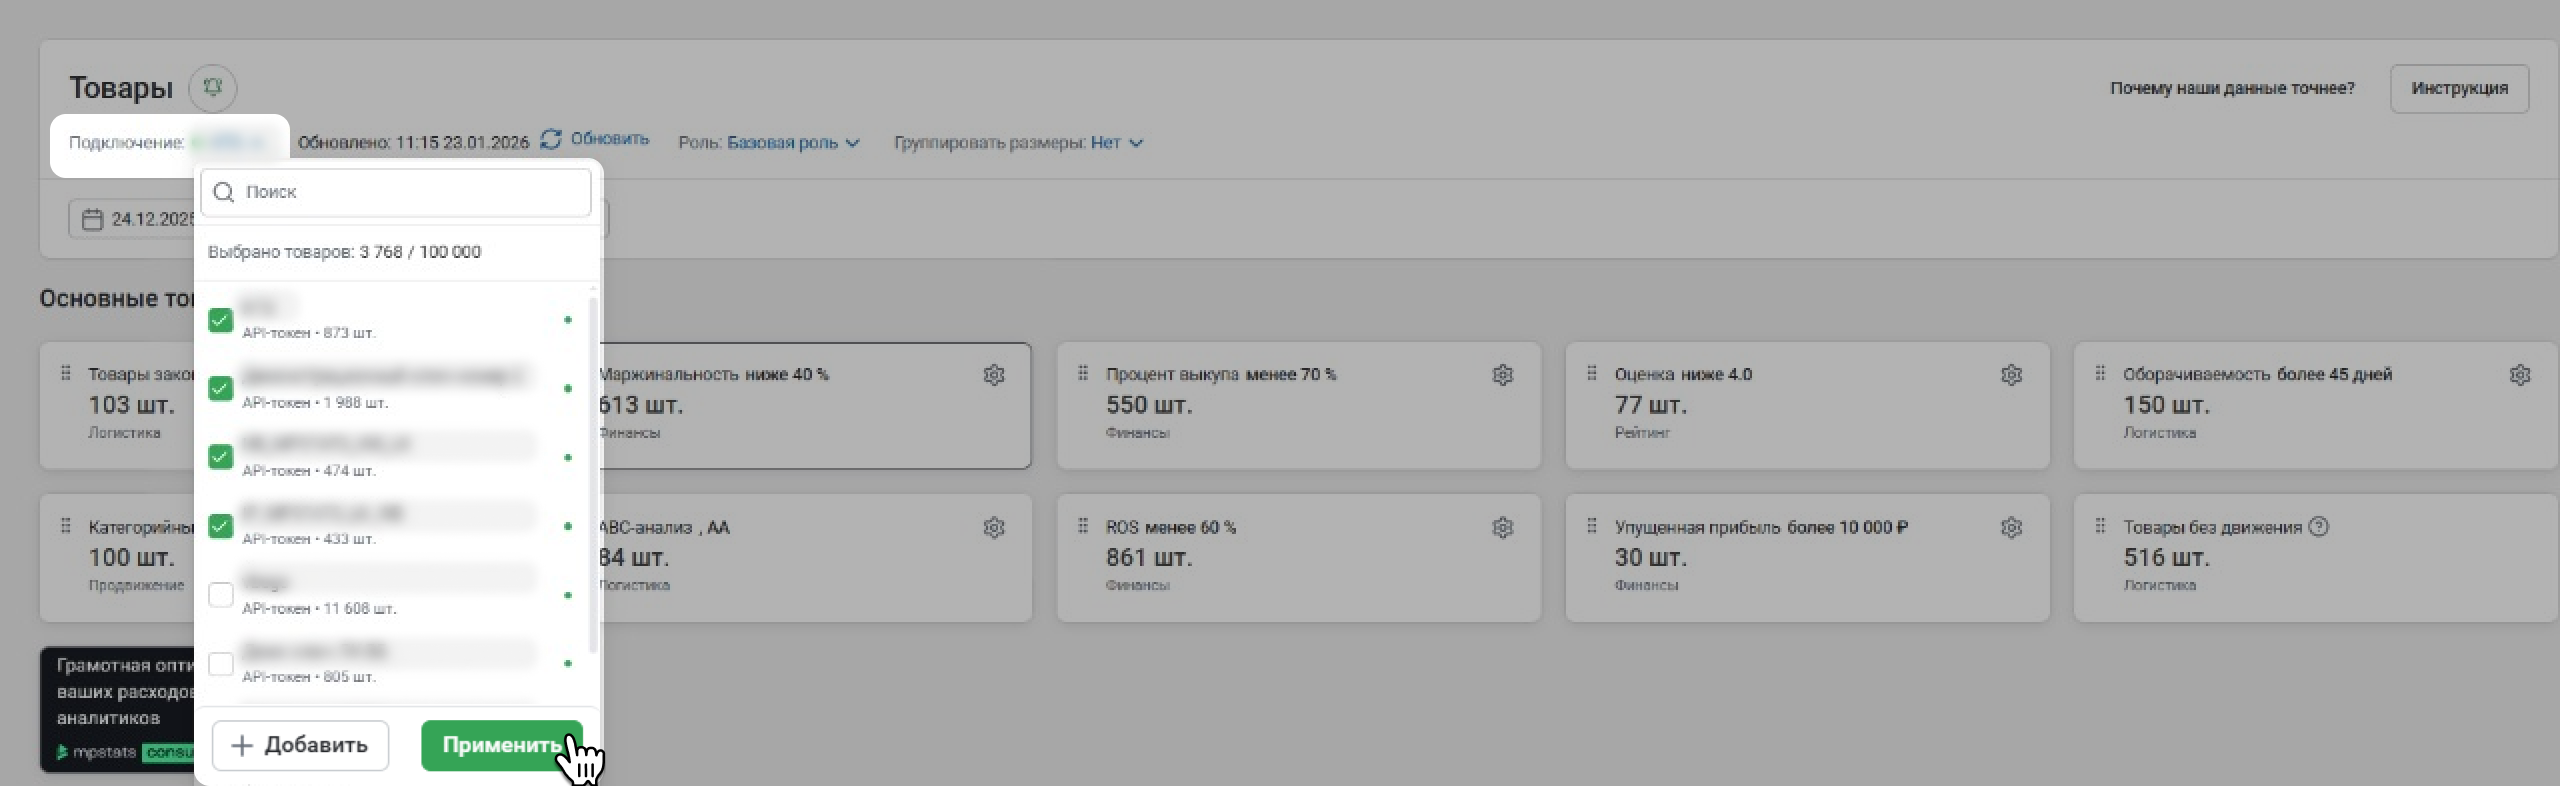2560x786 pixels.
Task: Click the Добавить button
Action: pyautogui.click(x=300, y=745)
